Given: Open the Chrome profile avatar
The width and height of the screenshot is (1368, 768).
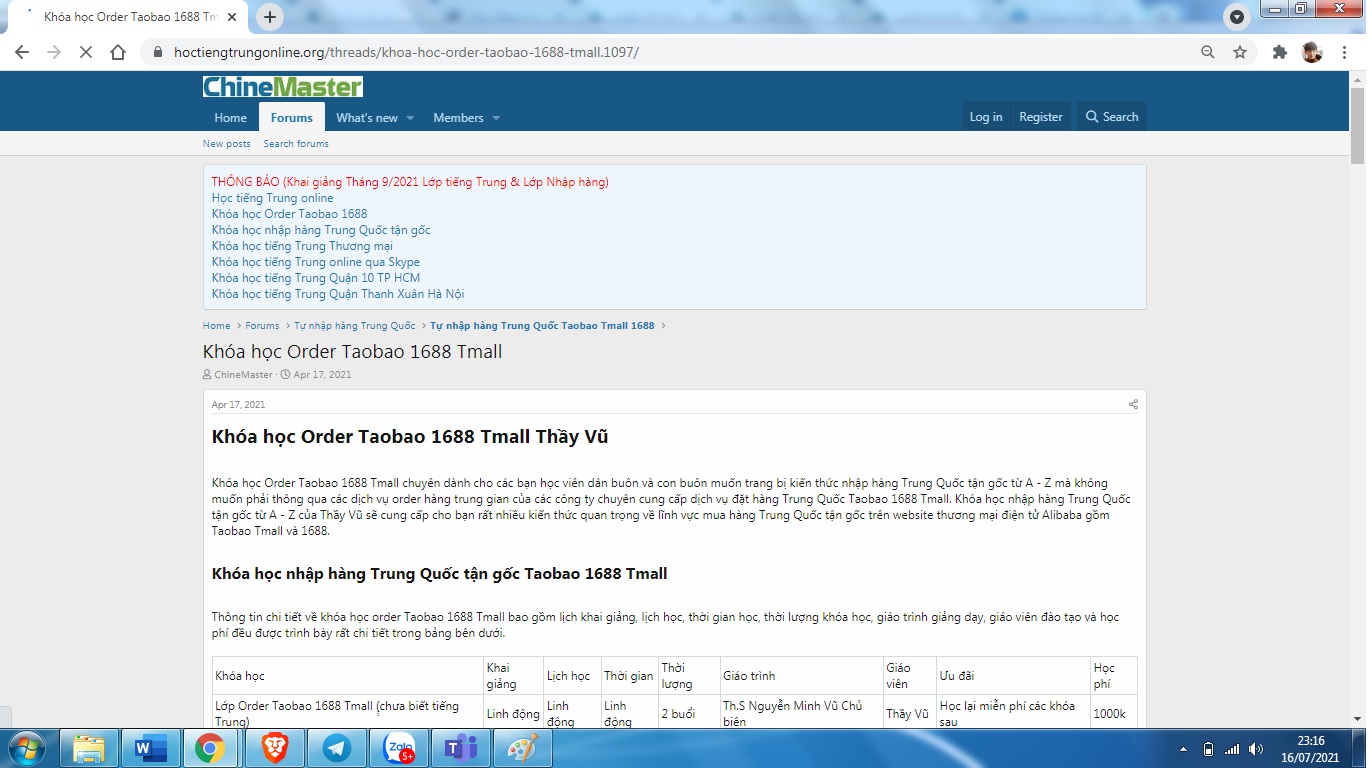Looking at the screenshot, I should click(1312, 52).
